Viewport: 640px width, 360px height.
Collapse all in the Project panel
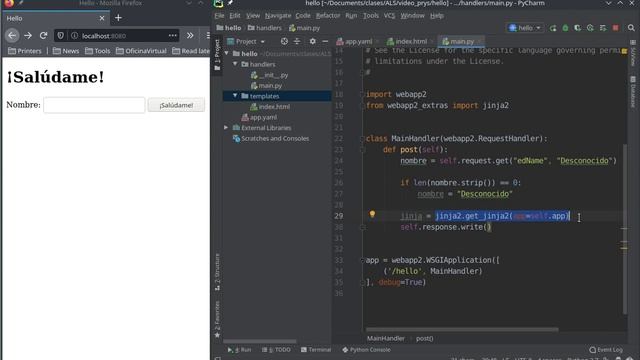coord(297,41)
